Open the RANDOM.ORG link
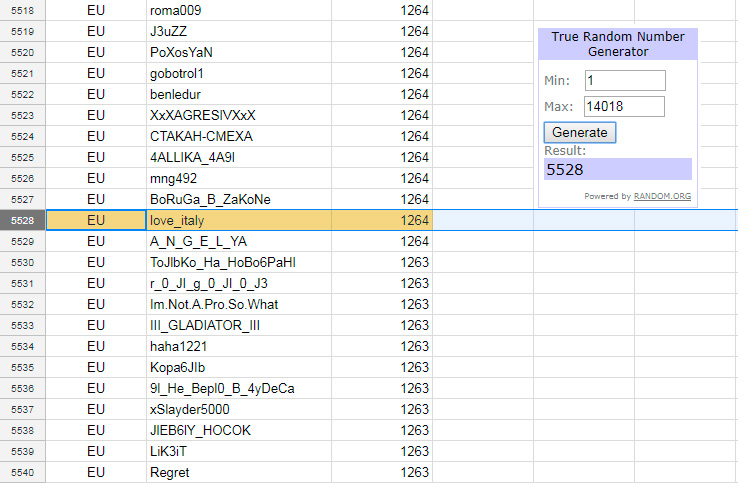The height and width of the screenshot is (483, 738). tap(662, 196)
